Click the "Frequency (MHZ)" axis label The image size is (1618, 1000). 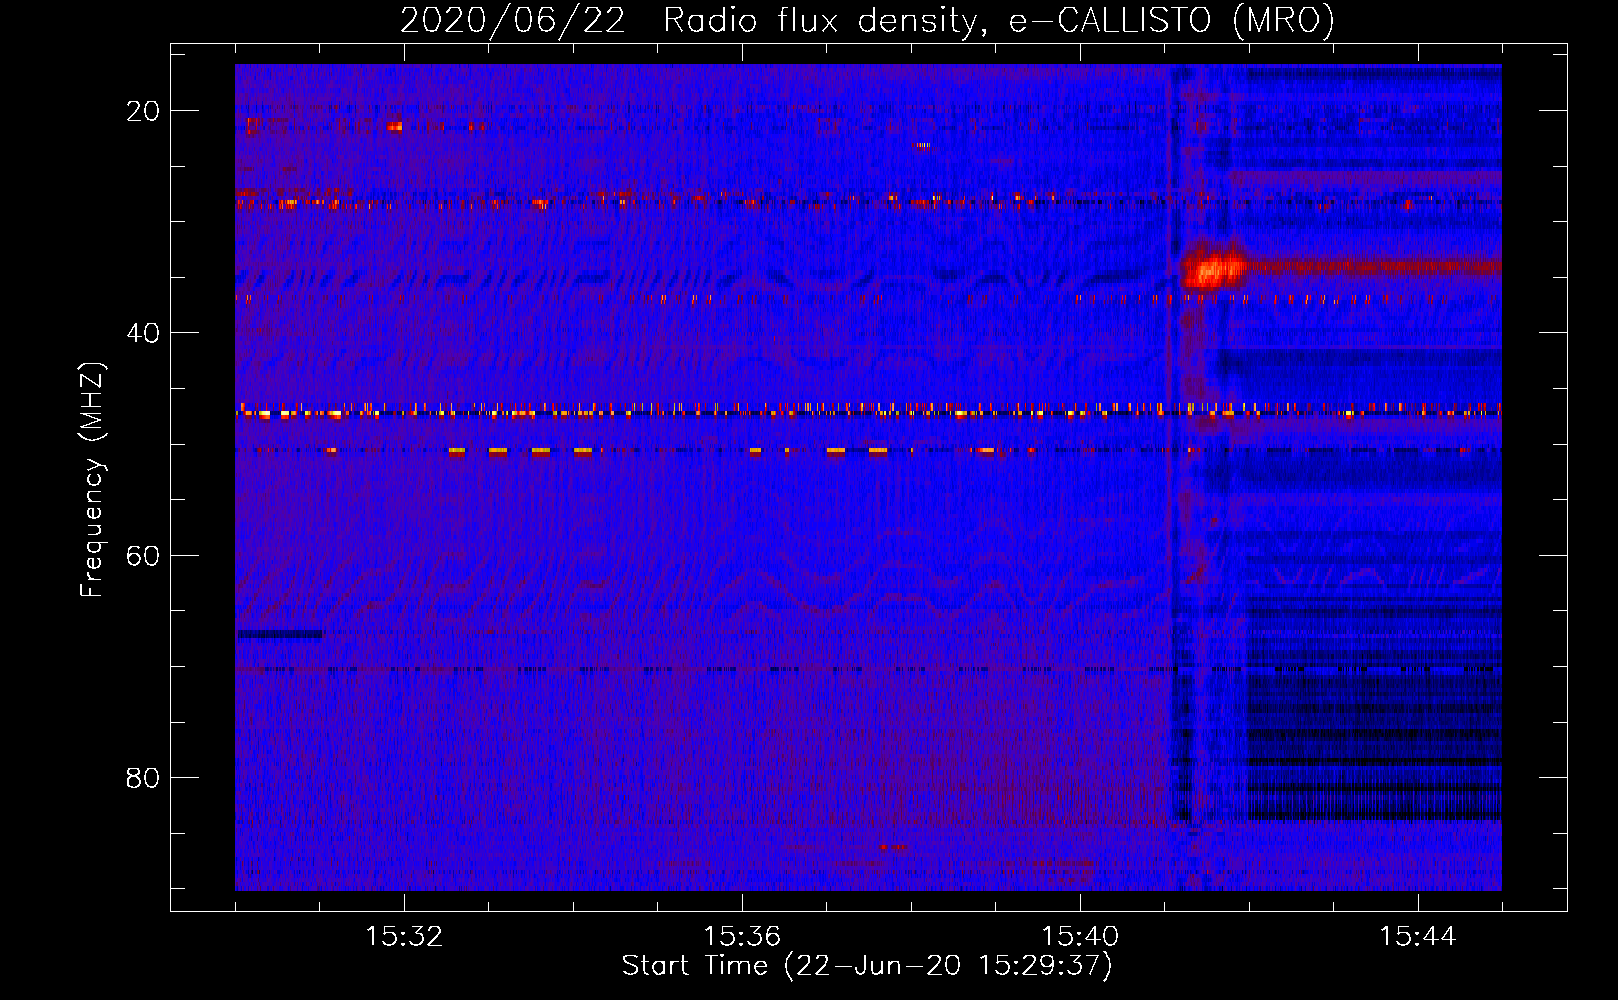click(x=92, y=480)
